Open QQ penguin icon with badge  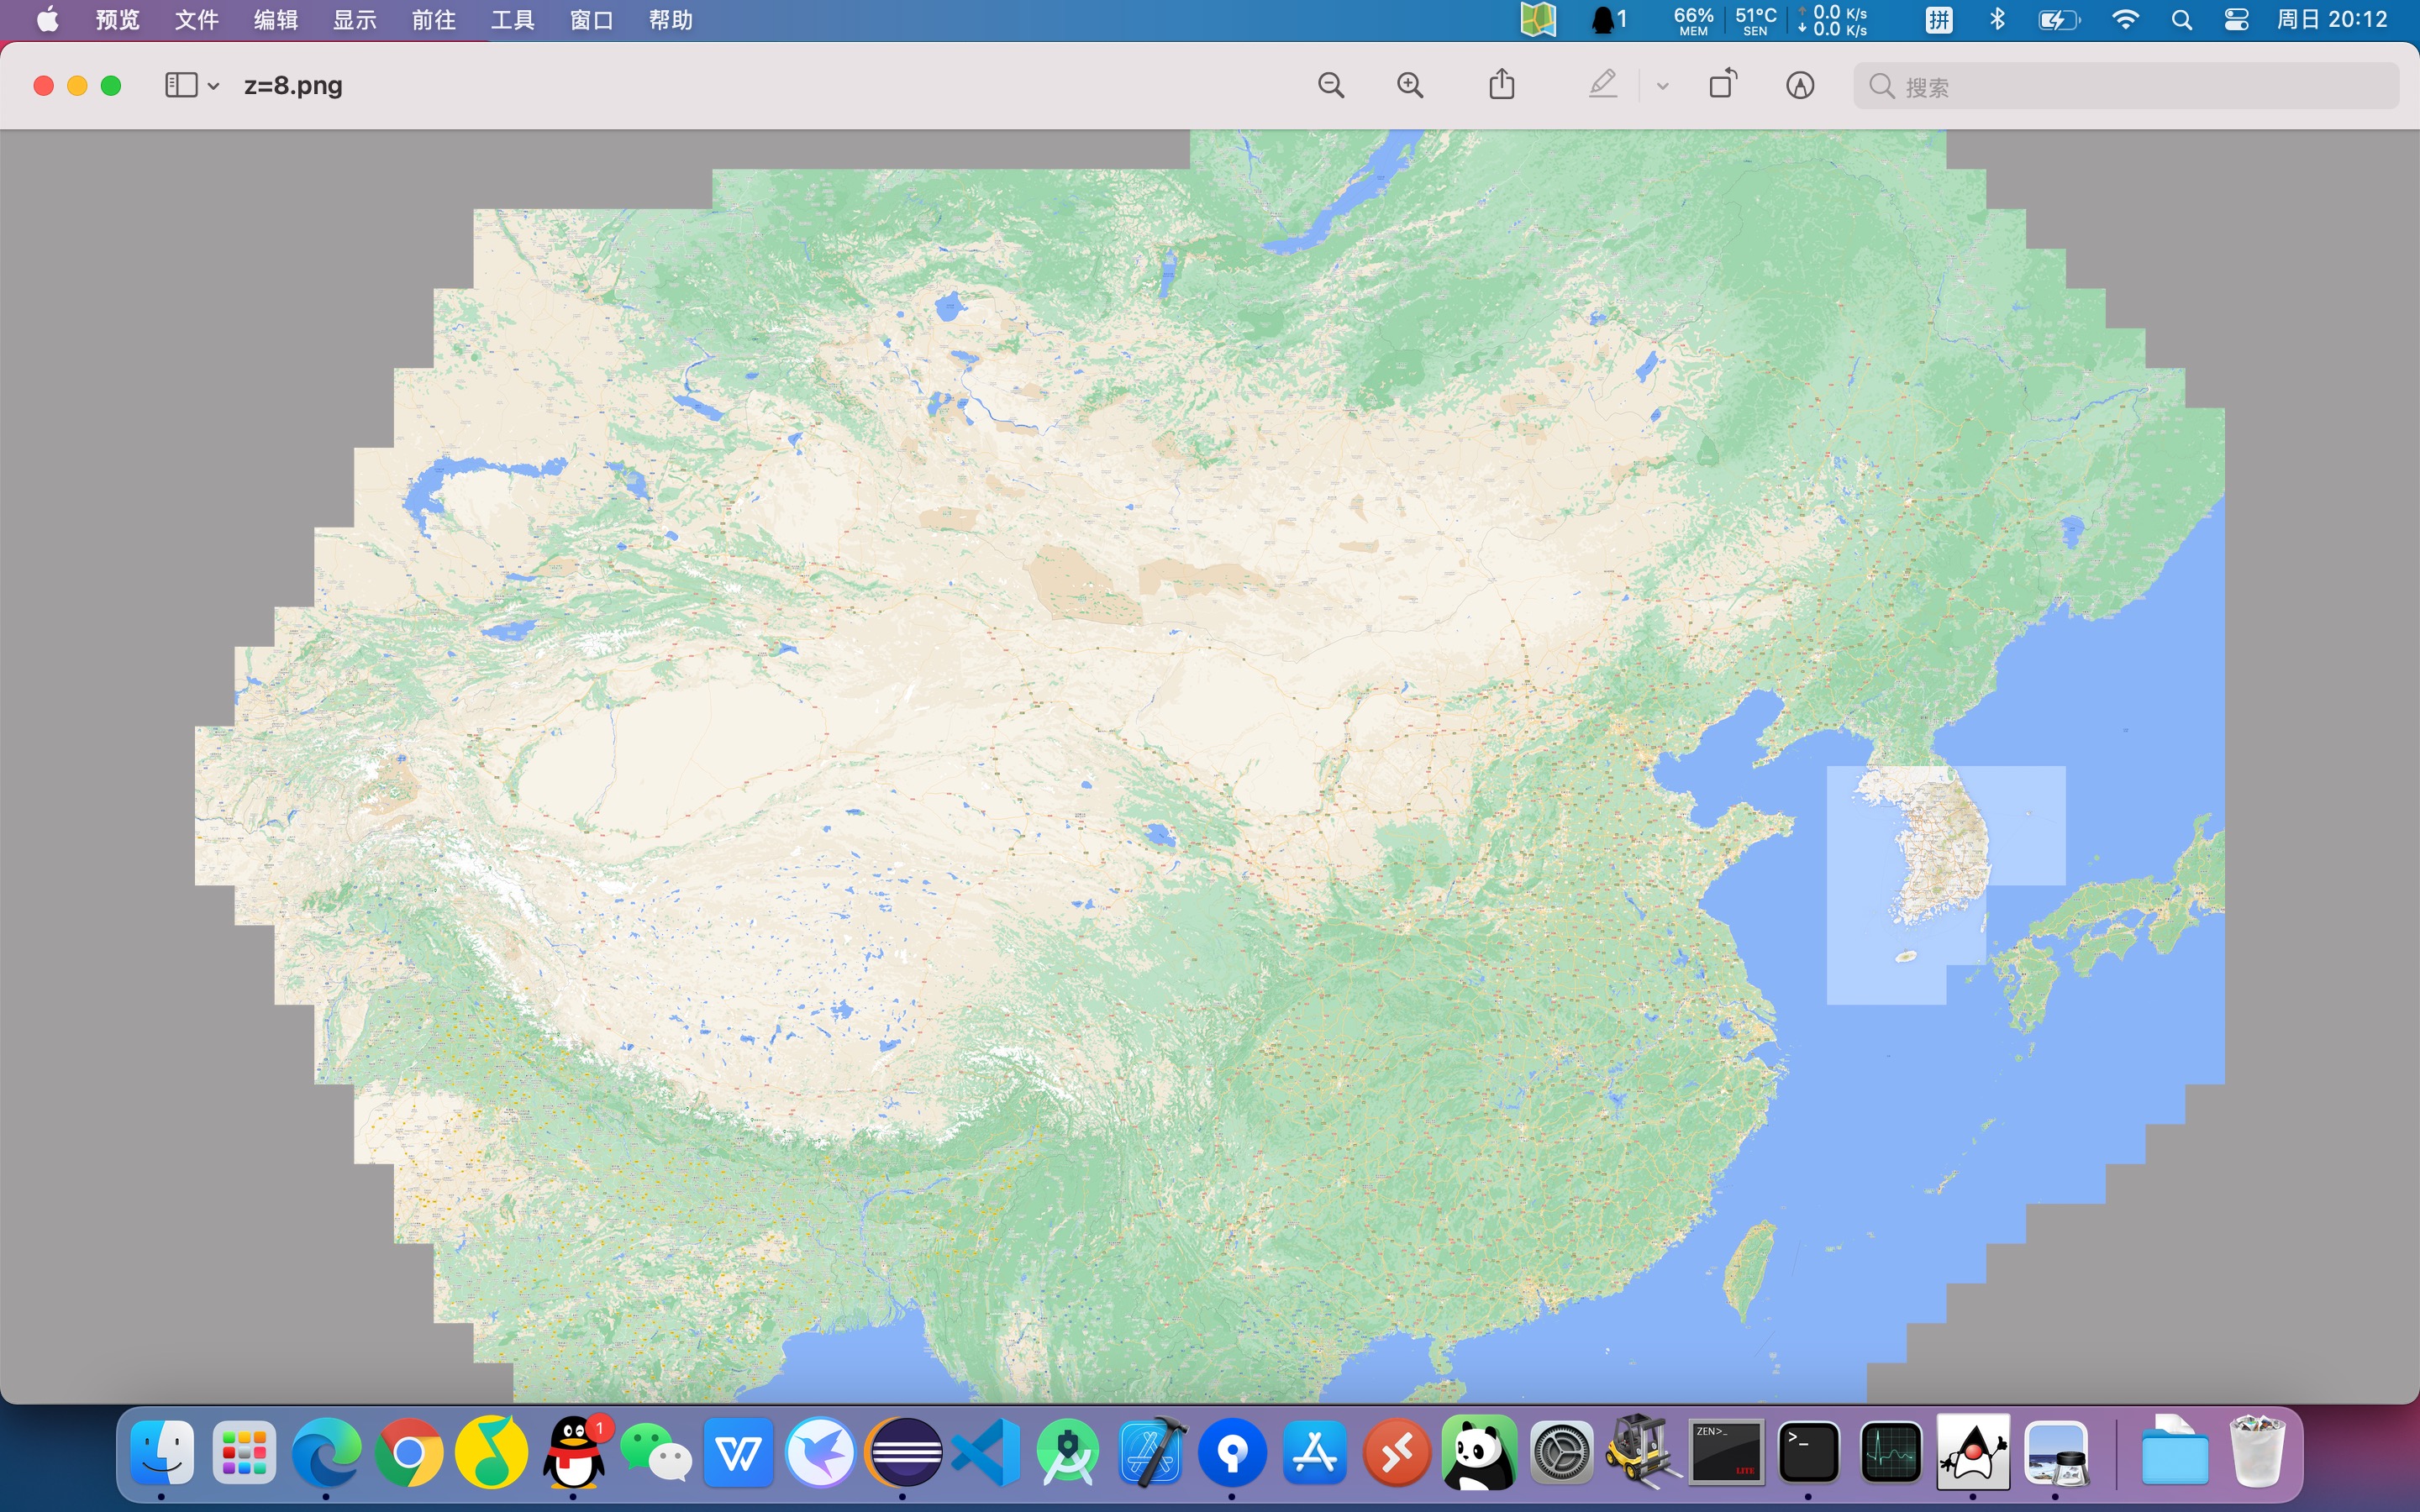click(x=574, y=1451)
